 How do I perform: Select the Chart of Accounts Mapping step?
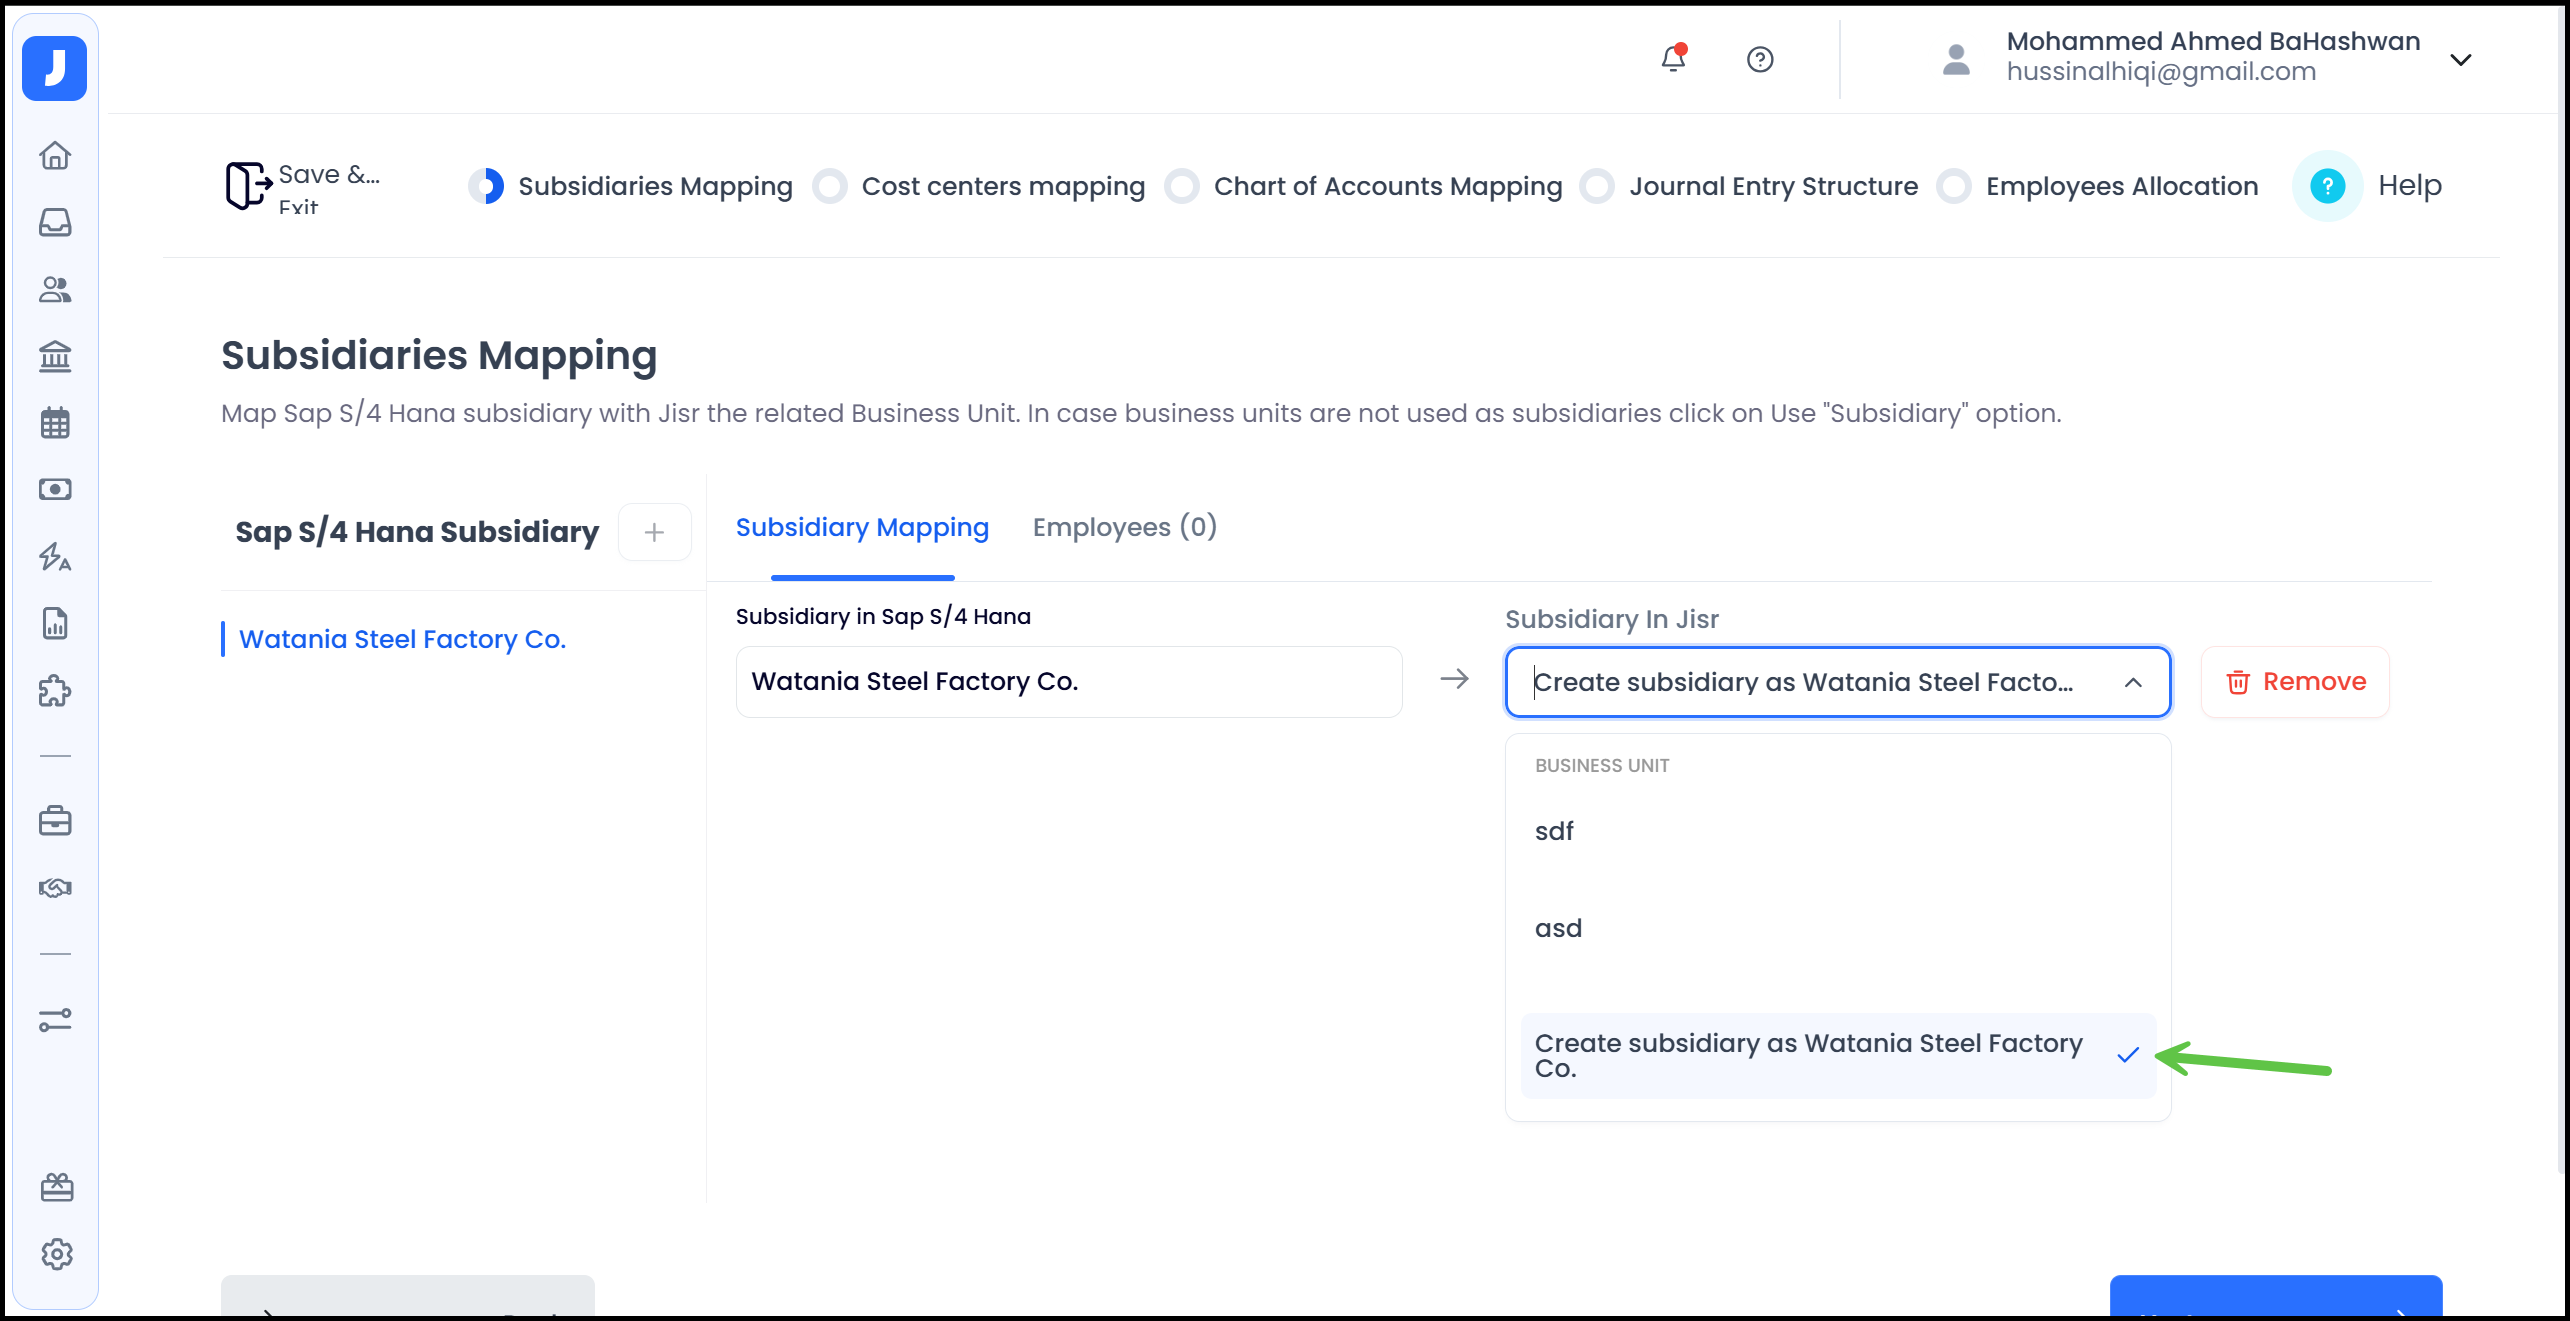[1387, 186]
